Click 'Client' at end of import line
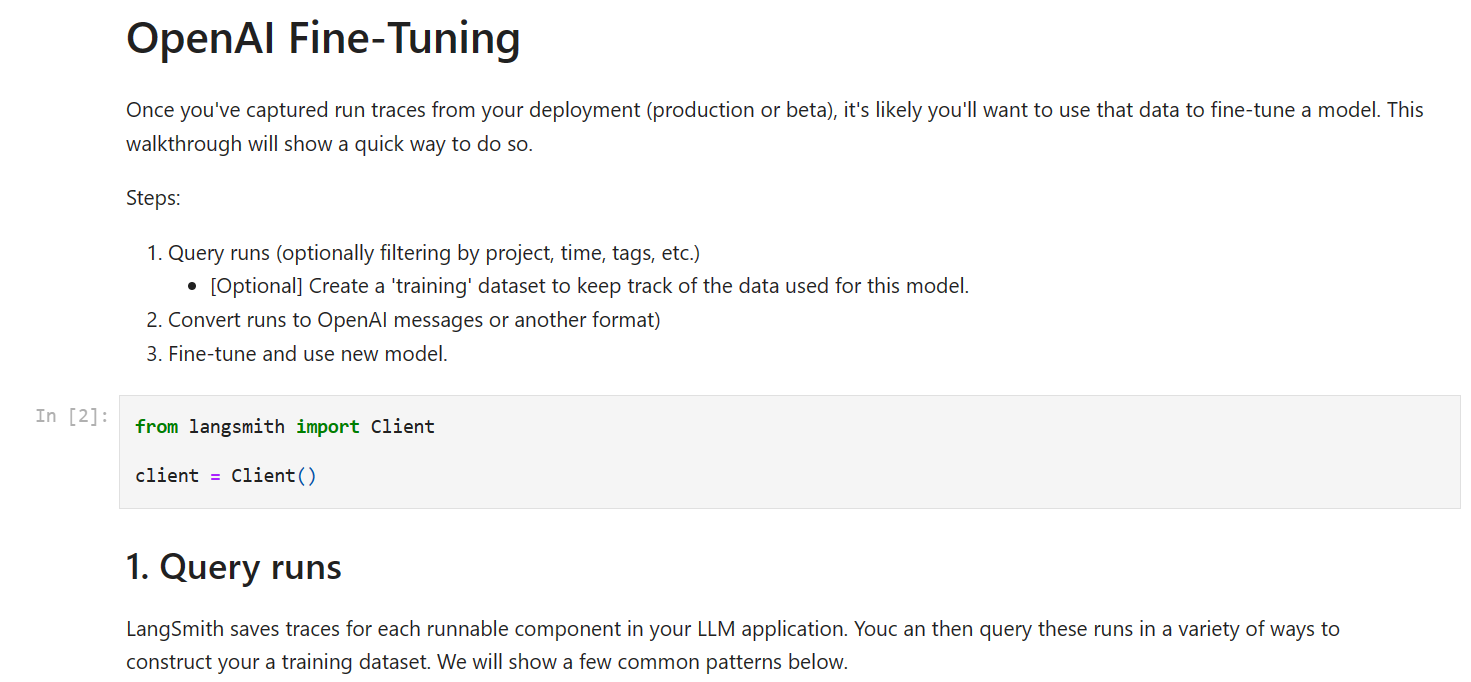This screenshot has width=1471, height=682. click(402, 427)
